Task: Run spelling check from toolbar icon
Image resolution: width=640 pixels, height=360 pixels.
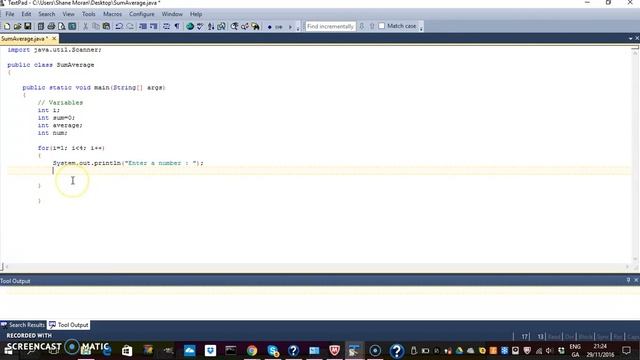Action: pos(200,26)
